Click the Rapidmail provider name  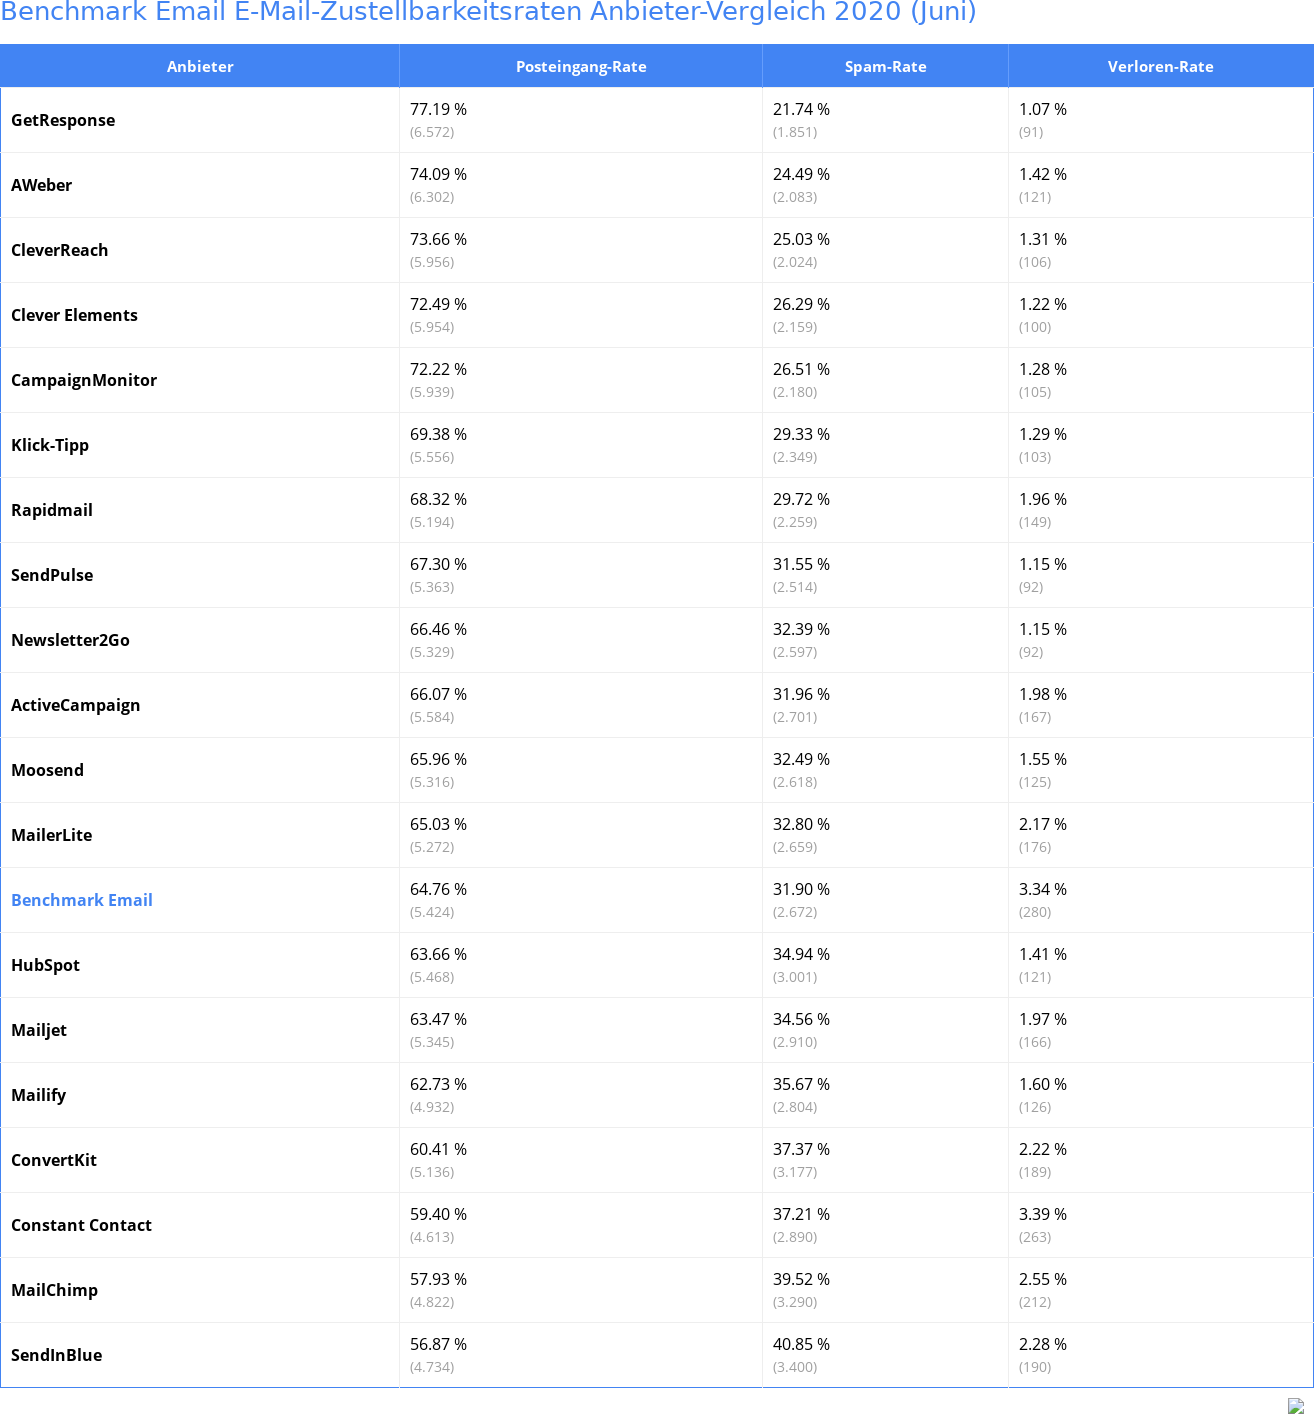click(x=52, y=510)
